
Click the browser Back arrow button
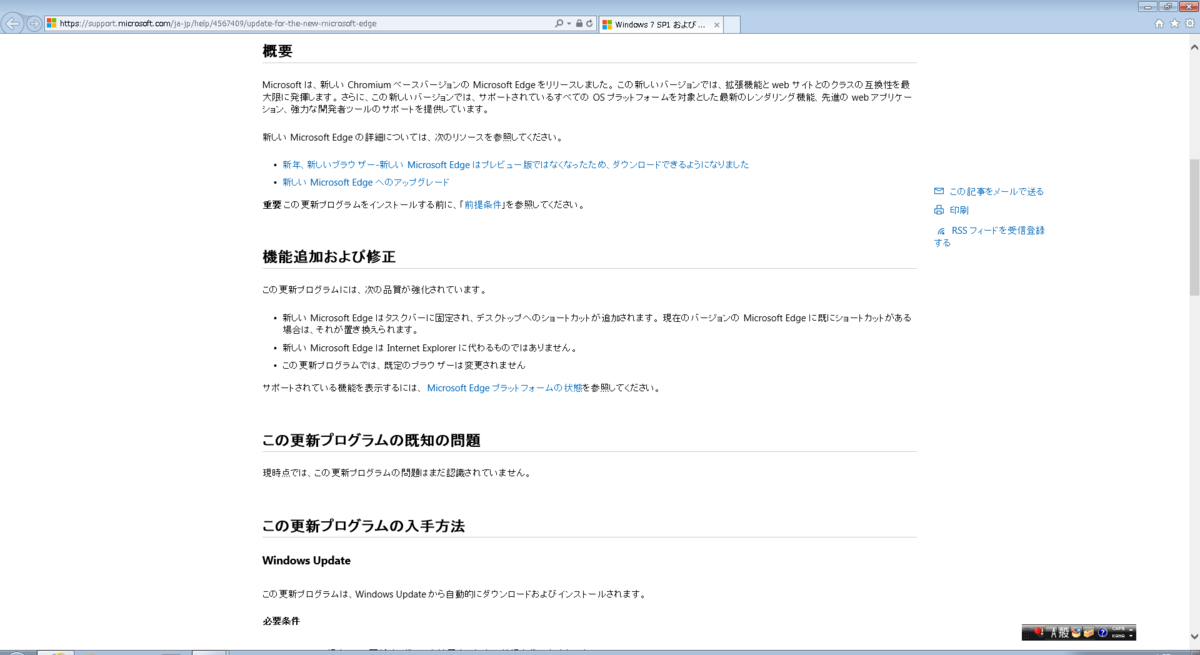(x=14, y=23)
